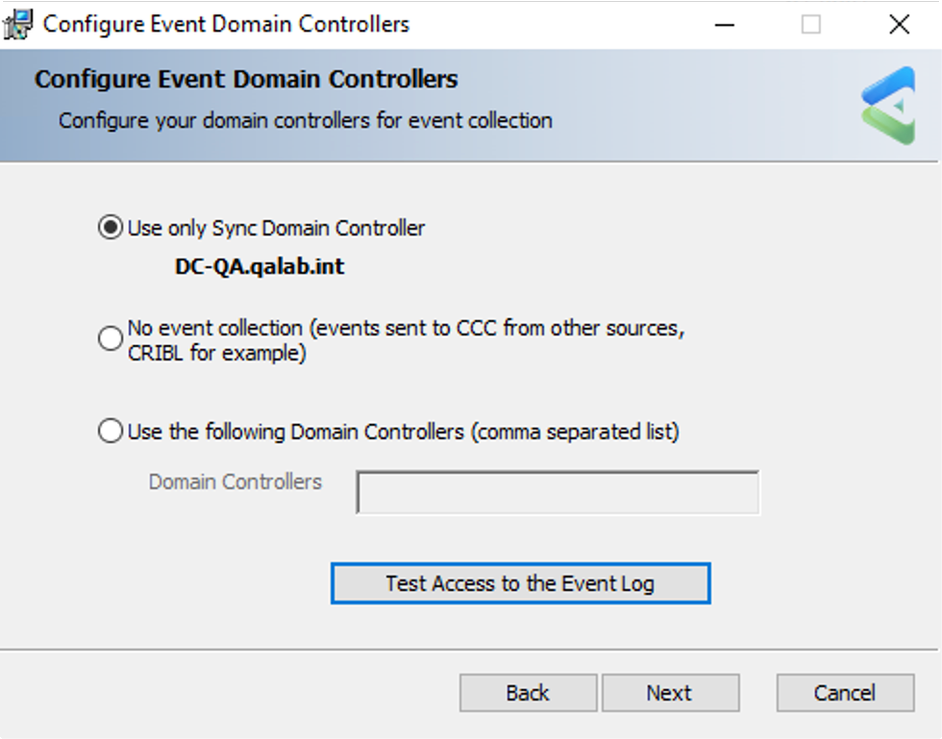Click the 'Test Access to the Event Log' button

coord(520,583)
